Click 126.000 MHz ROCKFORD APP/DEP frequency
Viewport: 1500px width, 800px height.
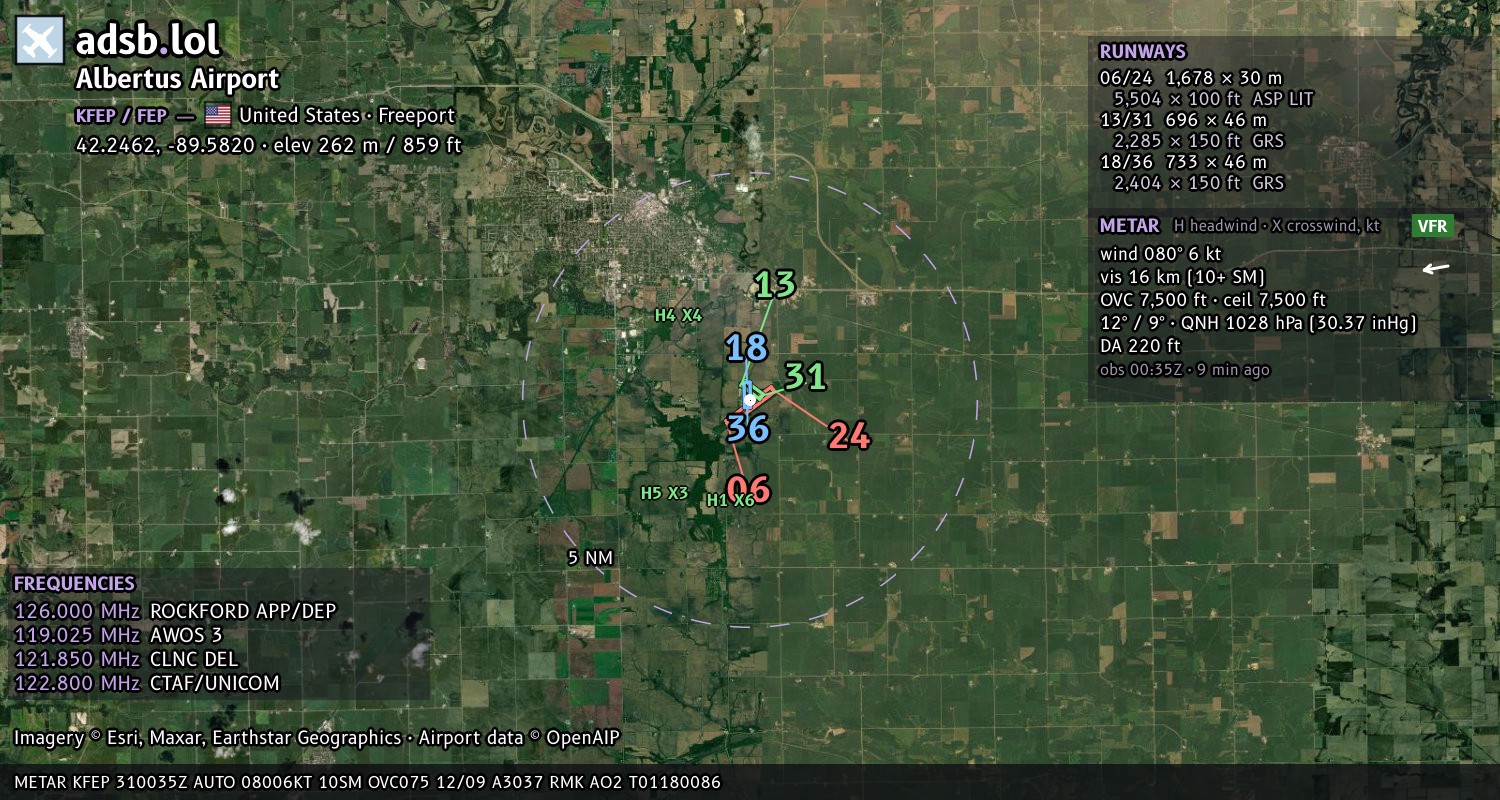coord(175,611)
